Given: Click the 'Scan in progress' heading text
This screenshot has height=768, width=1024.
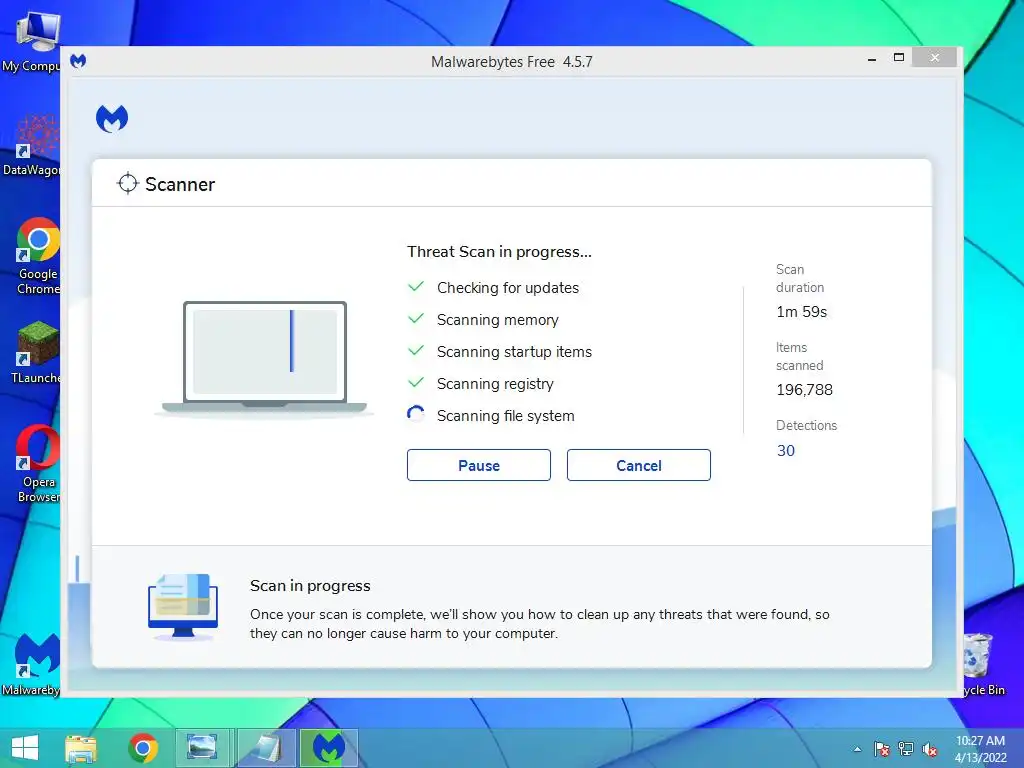Looking at the screenshot, I should 310,586.
